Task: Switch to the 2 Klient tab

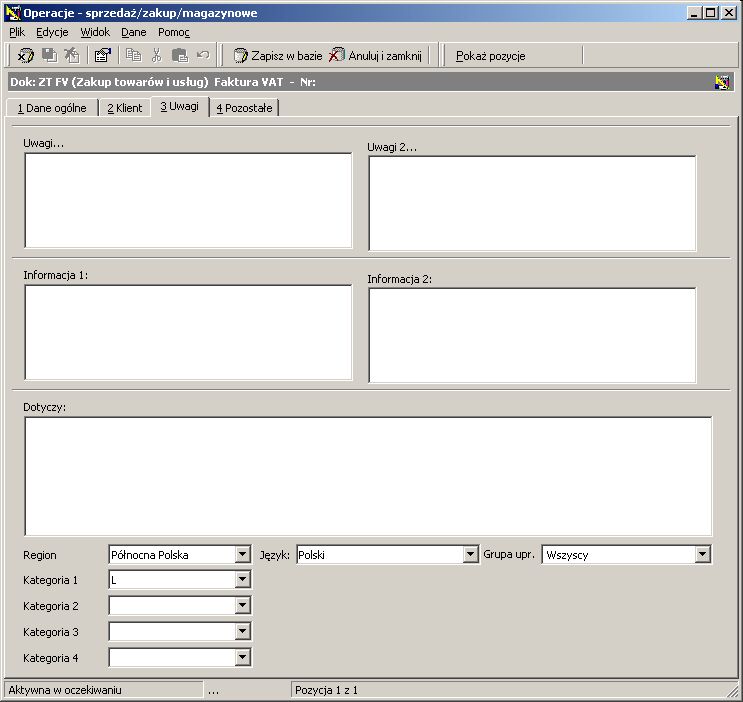Action: 125,108
